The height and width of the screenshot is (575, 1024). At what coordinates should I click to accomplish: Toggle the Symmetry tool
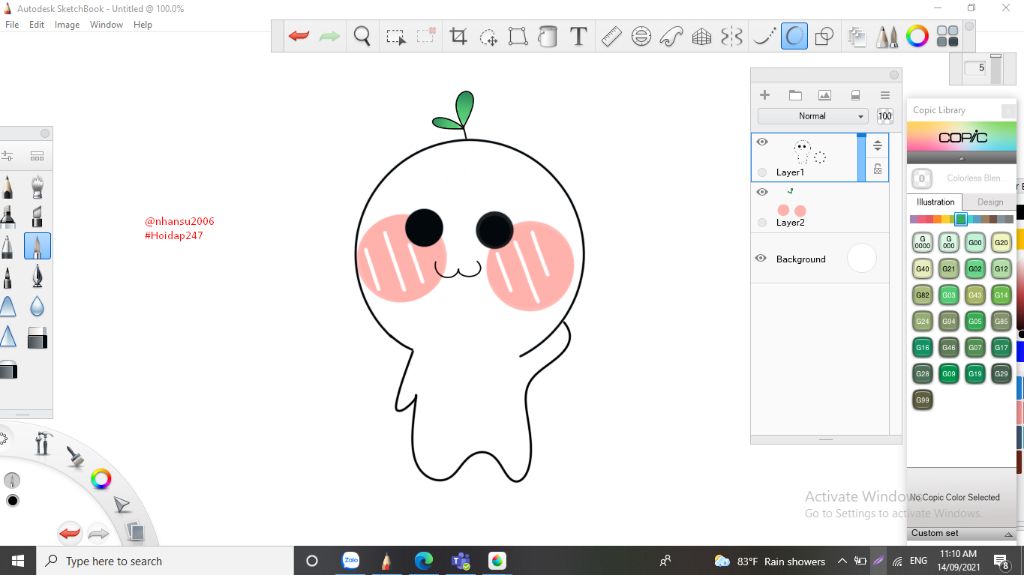click(731, 37)
